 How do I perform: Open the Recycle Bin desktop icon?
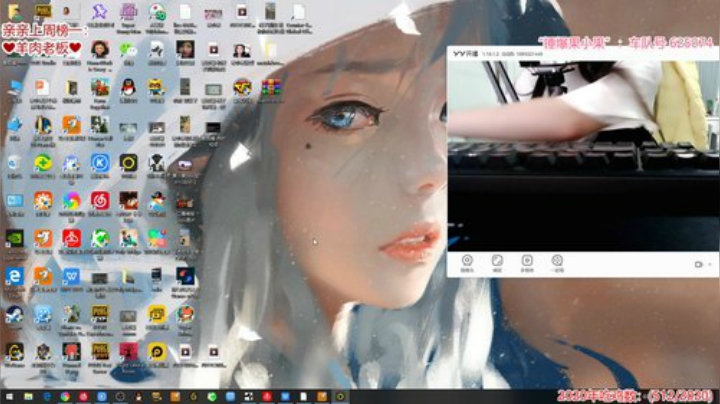[x=15, y=163]
